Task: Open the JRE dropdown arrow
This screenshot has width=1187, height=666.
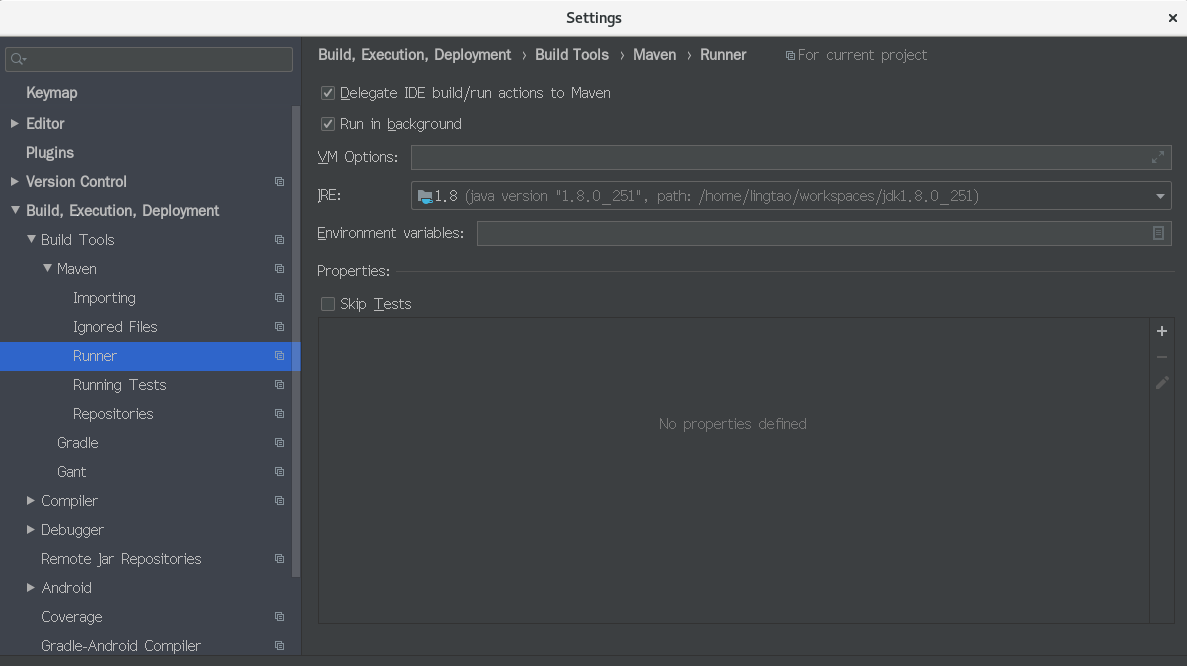Action: [x=1160, y=197]
